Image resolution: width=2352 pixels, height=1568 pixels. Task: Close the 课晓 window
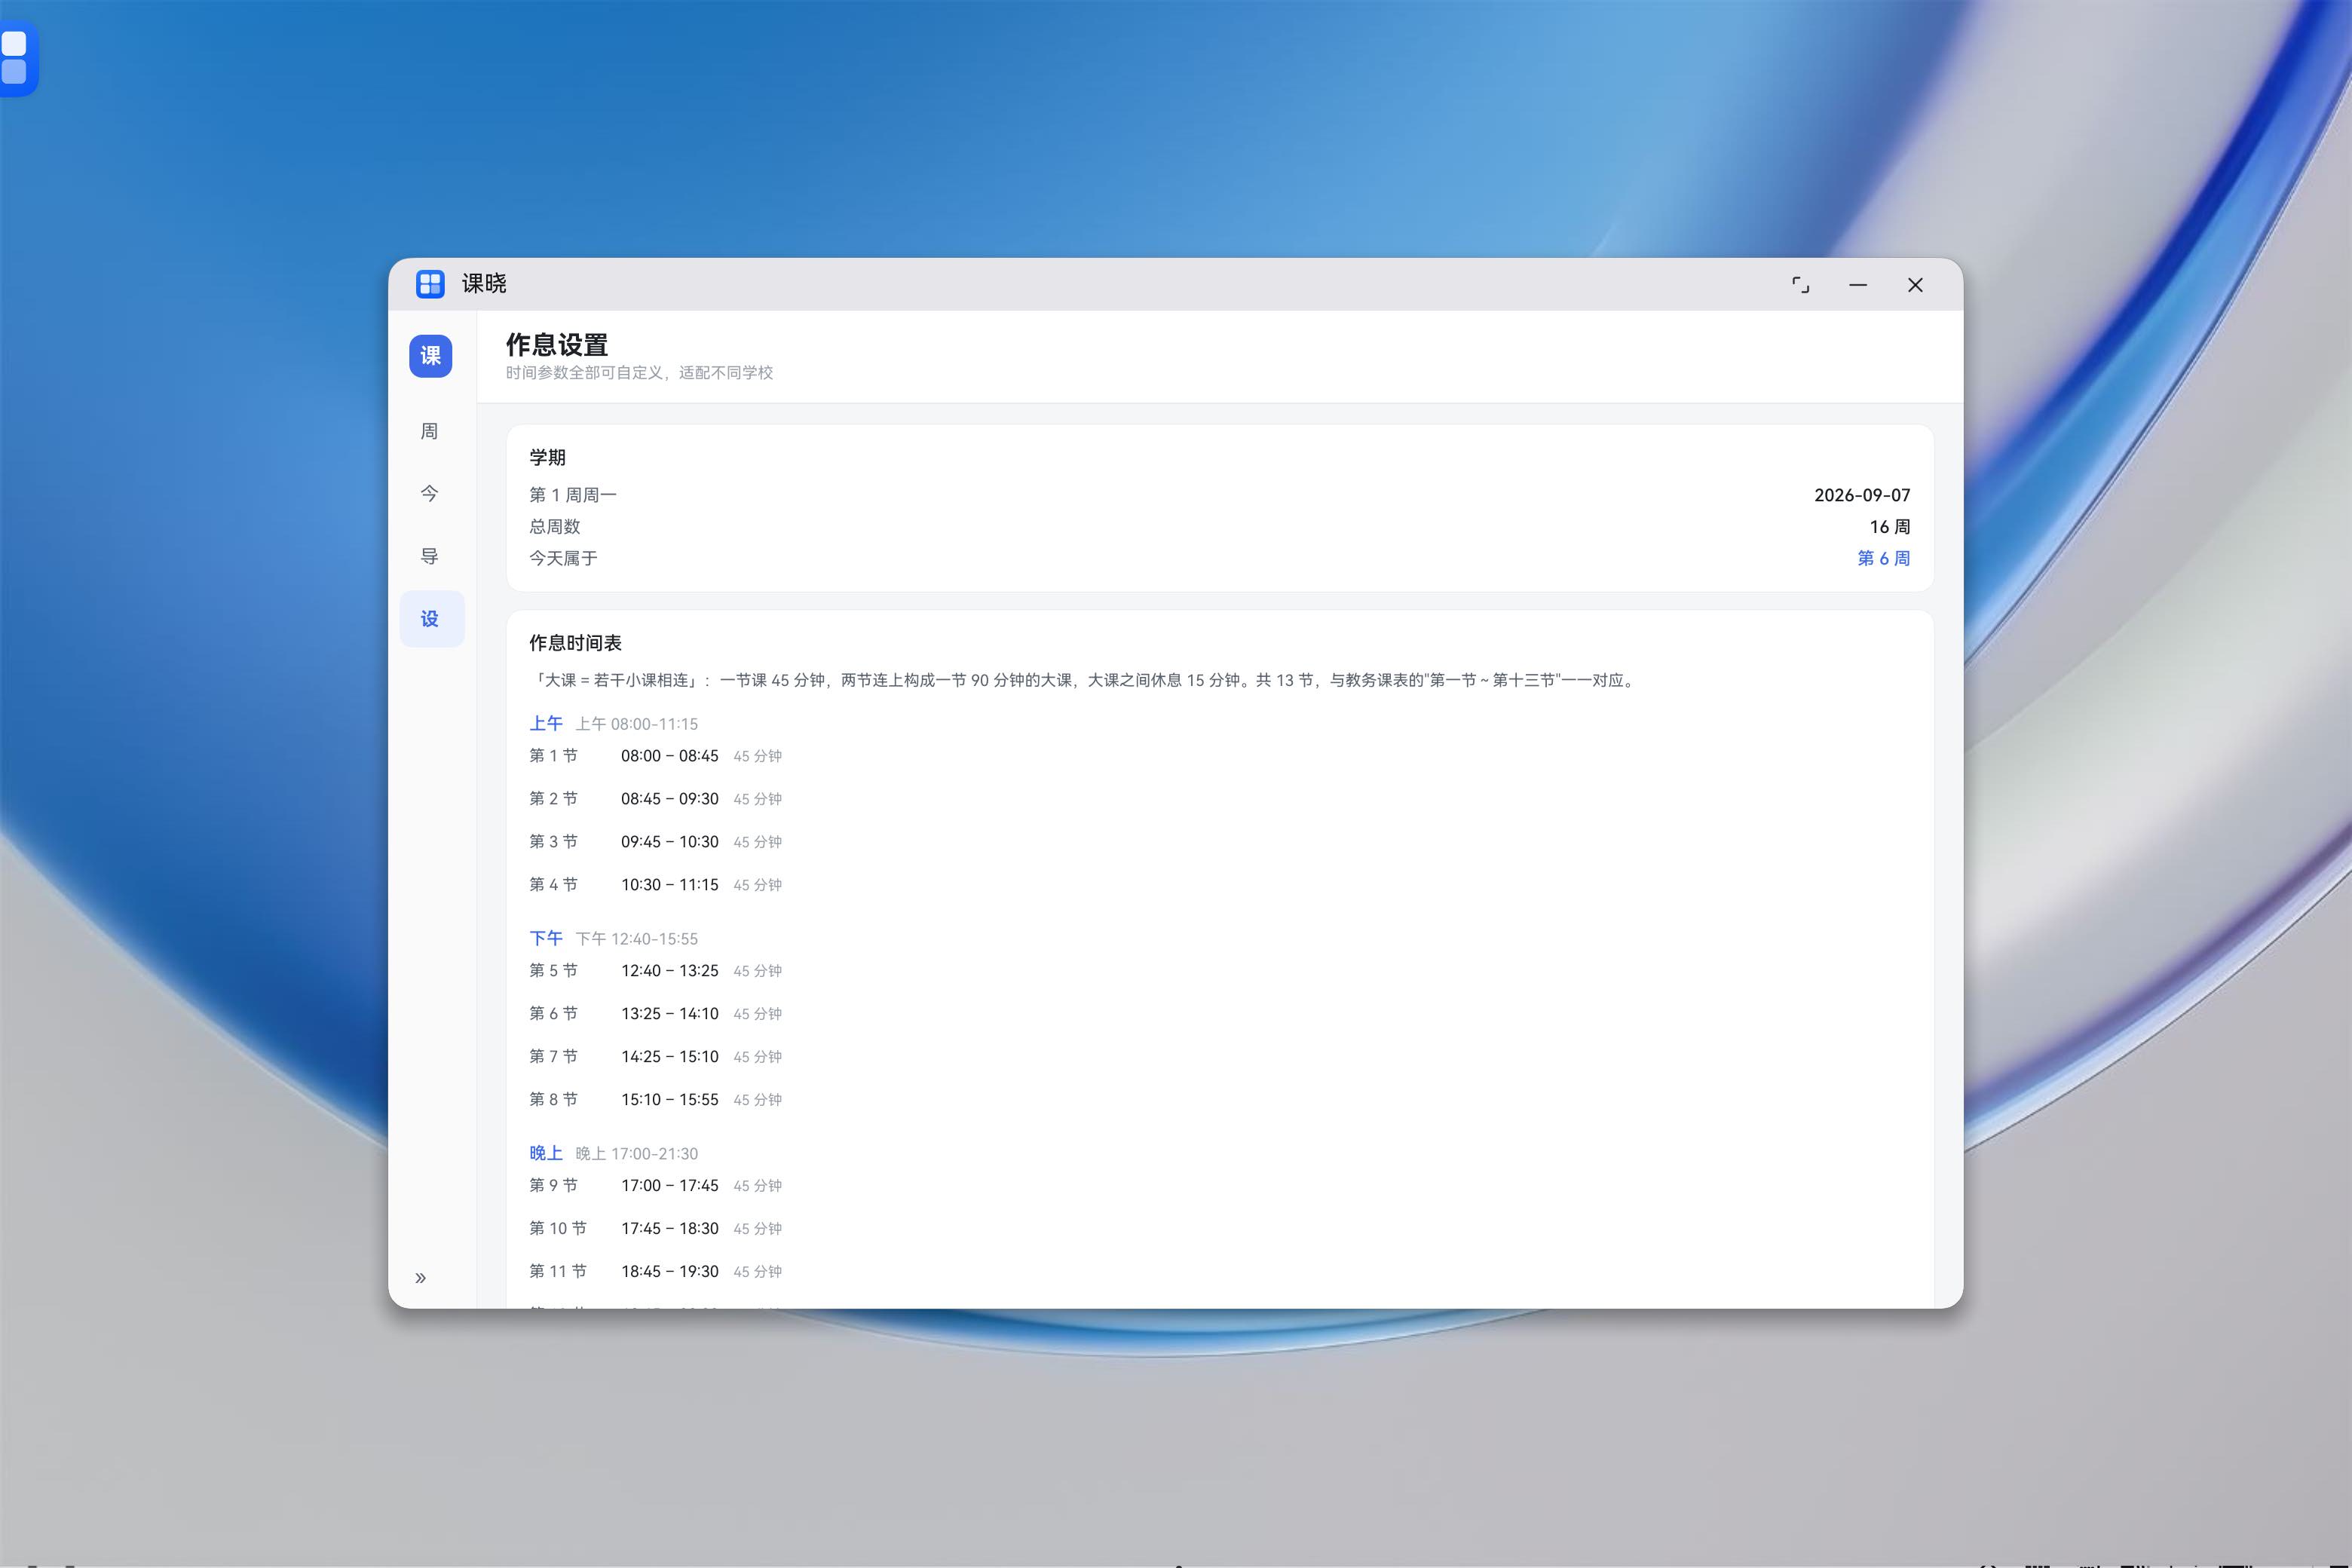1915,285
